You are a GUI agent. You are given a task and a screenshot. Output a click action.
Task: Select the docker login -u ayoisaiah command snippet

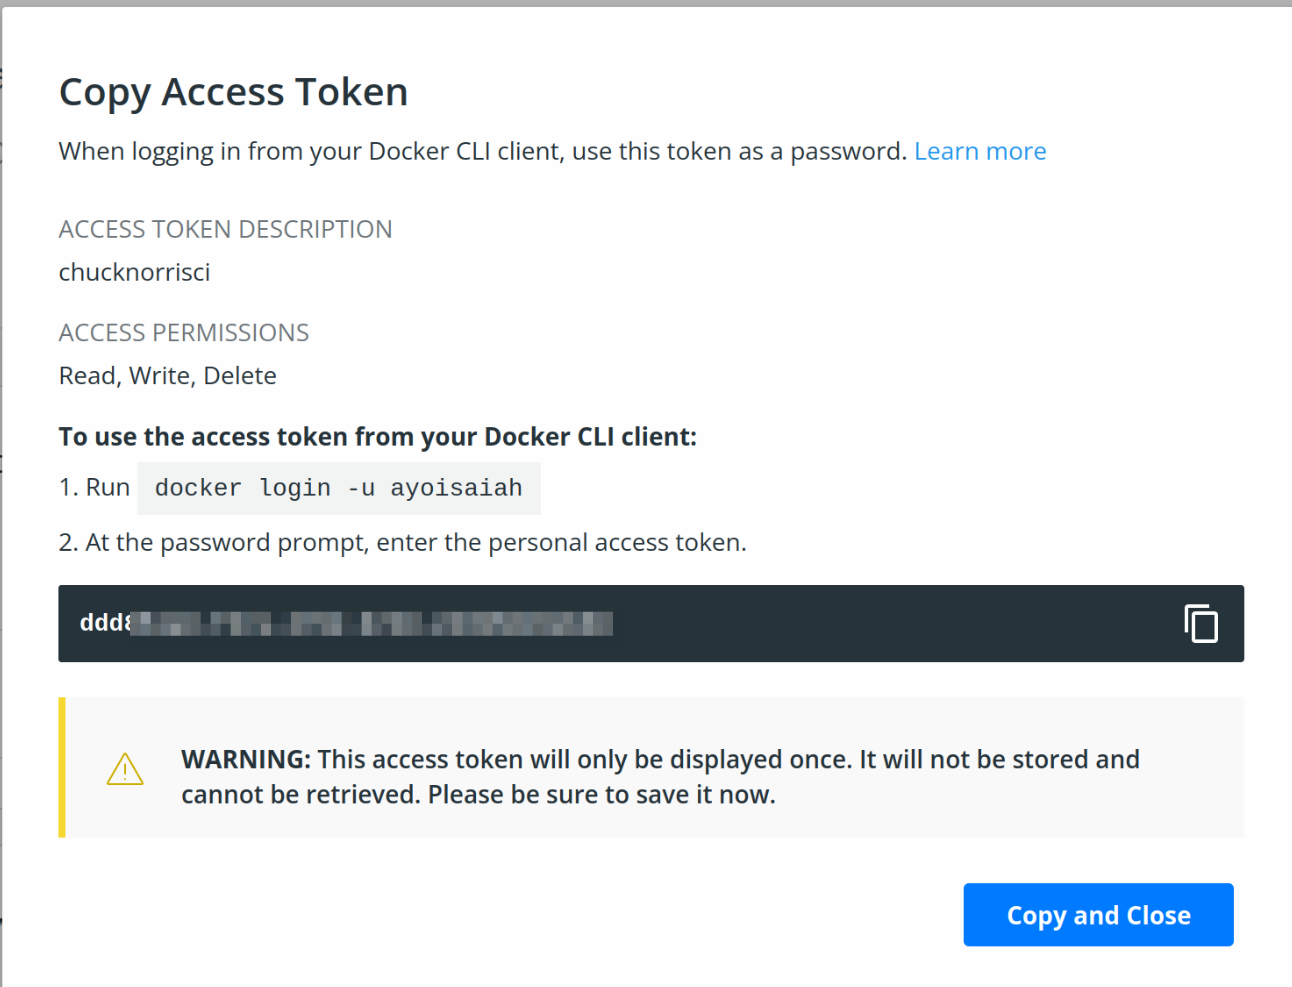338,488
